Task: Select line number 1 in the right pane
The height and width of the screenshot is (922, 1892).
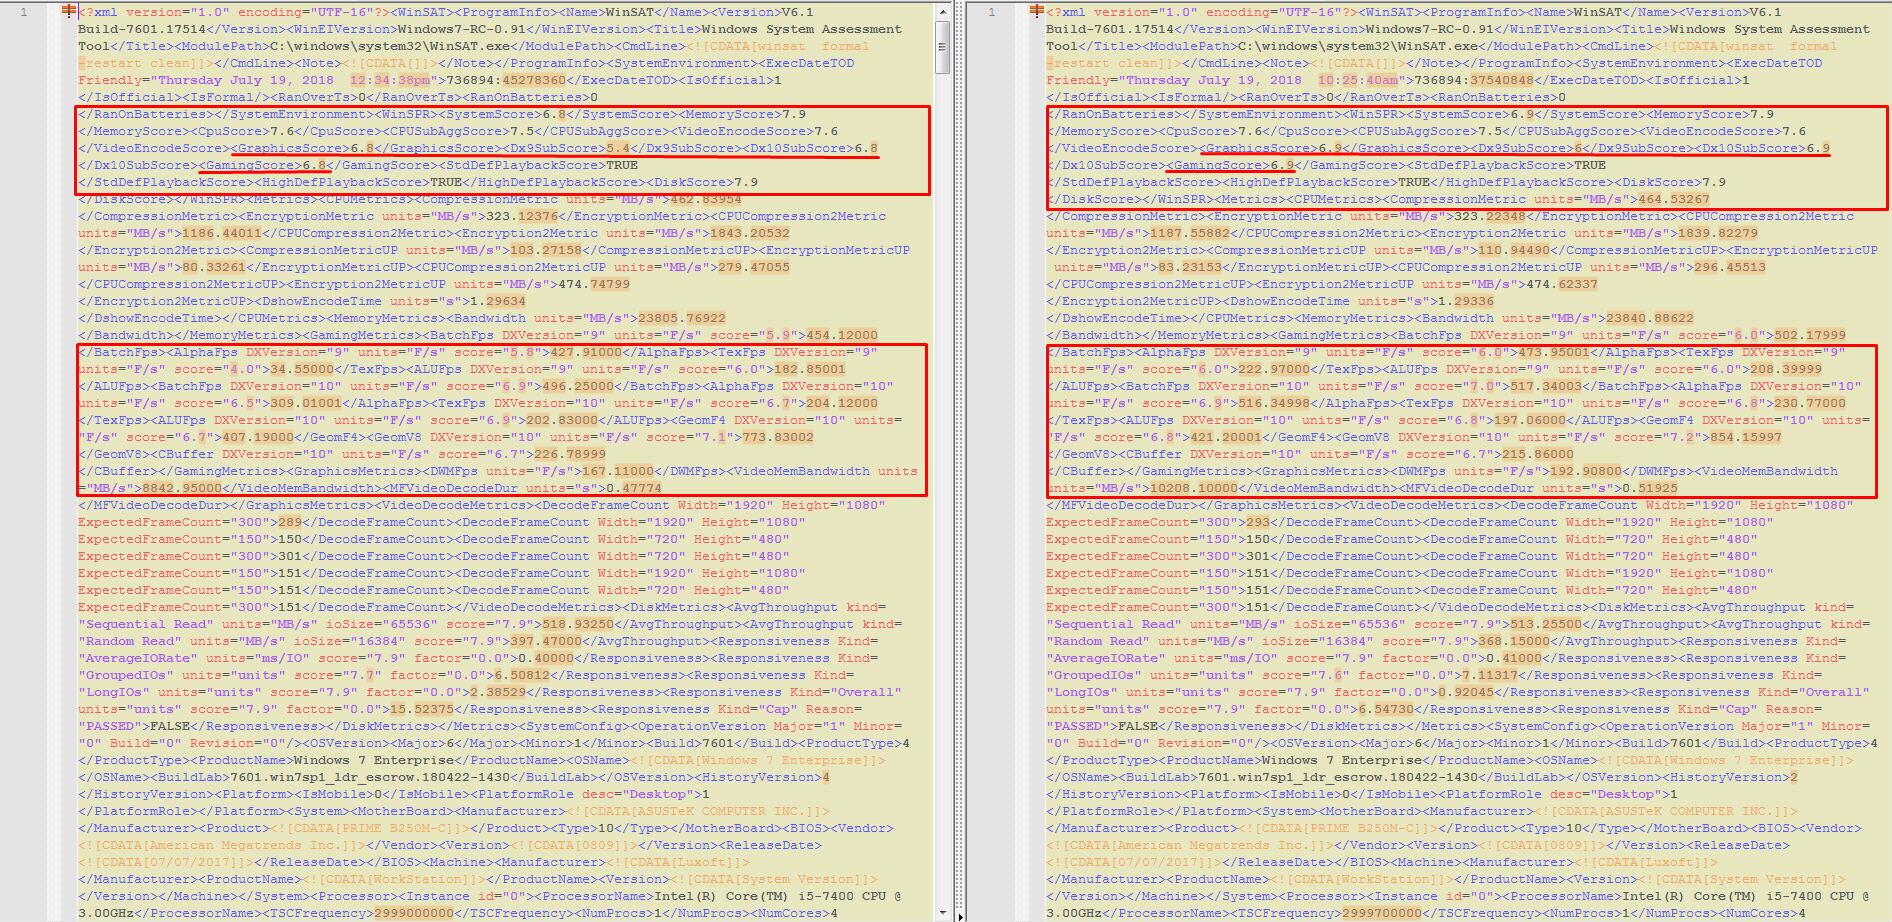Action: click(x=992, y=12)
